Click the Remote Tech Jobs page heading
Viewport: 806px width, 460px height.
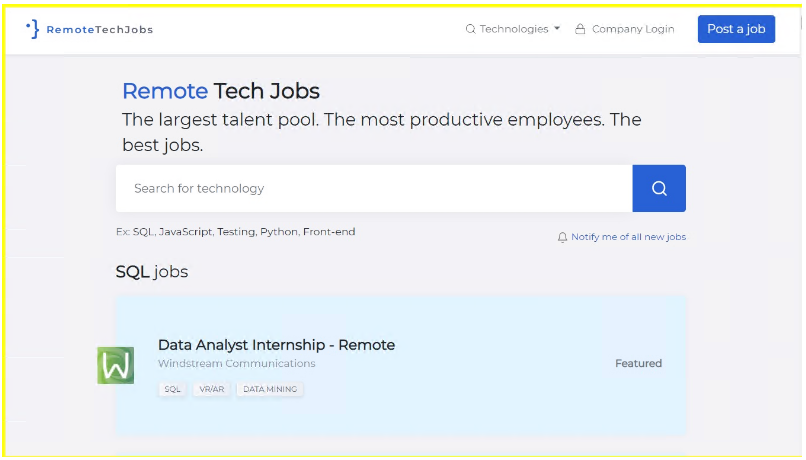(x=221, y=91)
